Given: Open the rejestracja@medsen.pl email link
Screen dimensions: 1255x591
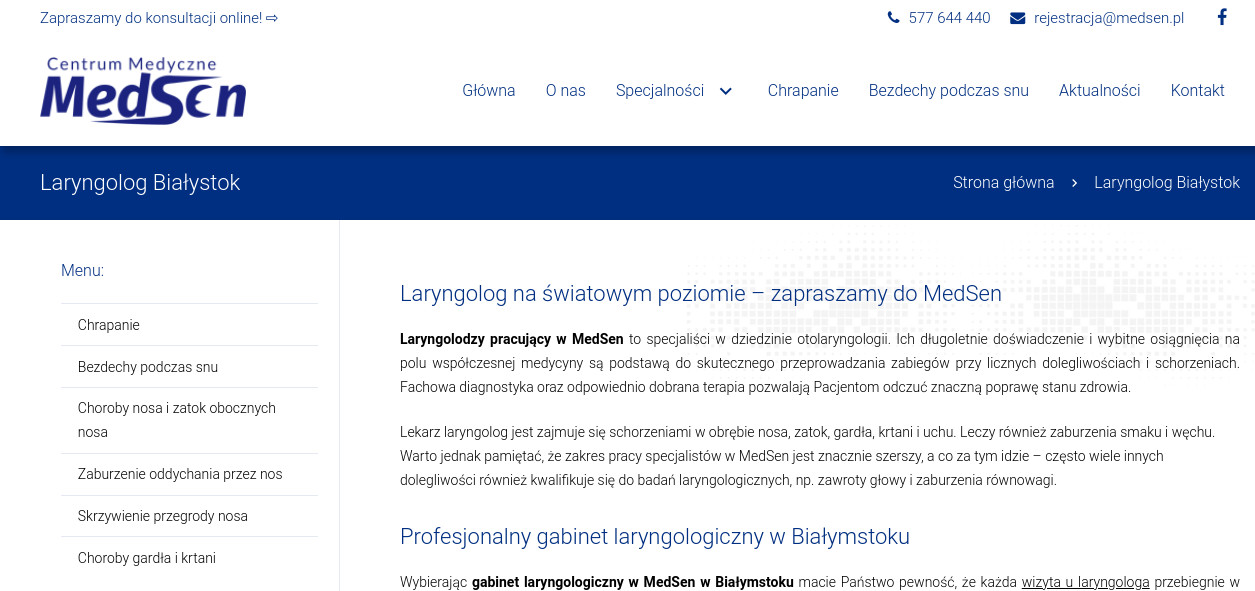Looking at the screenshot, I should [x=1109, y=17].
